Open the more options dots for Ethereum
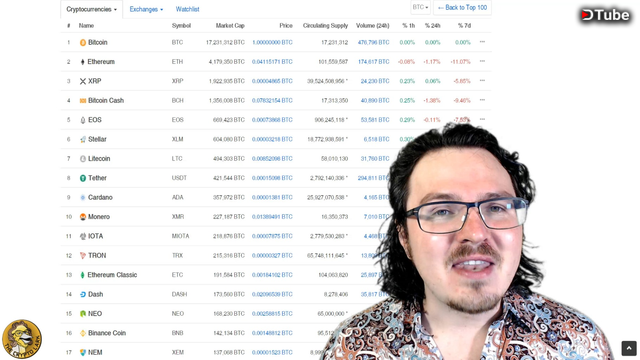This screenshot has height=360, width=640. 482,61
